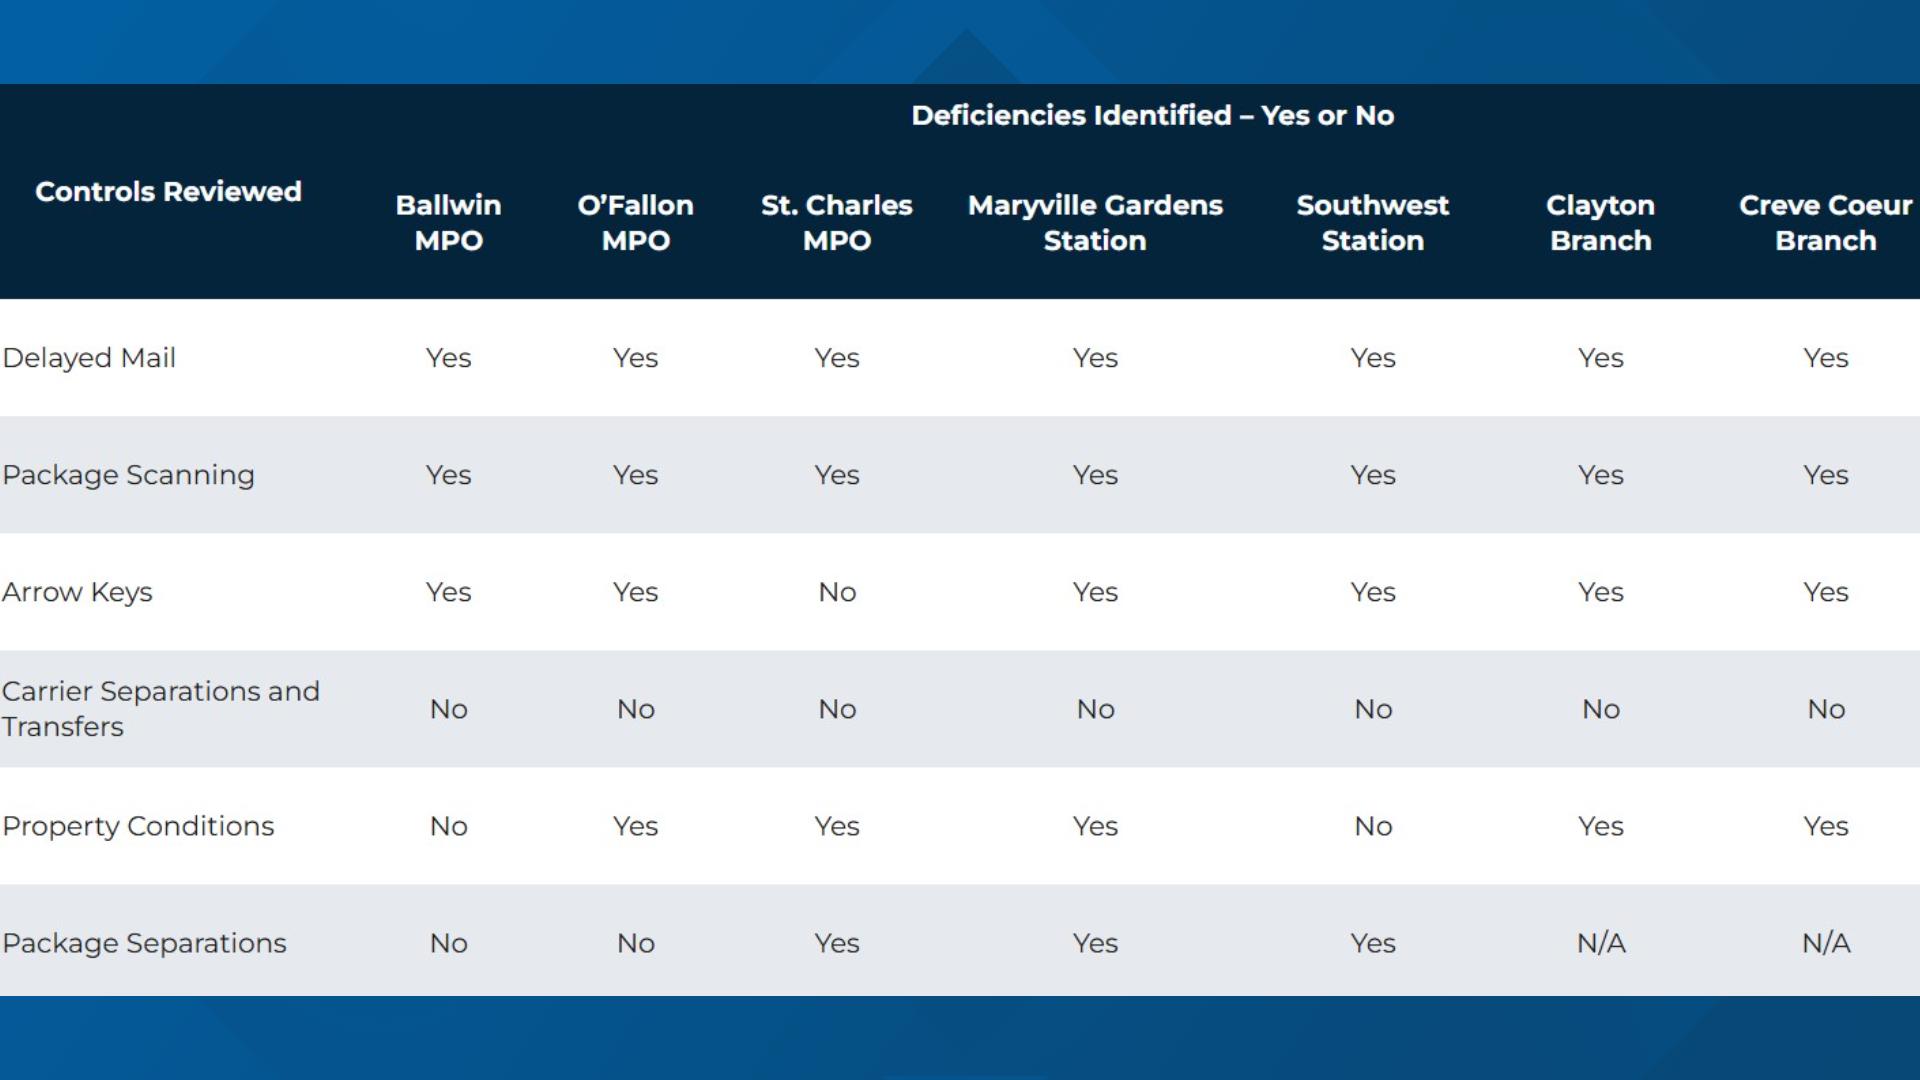The height and width of the screenshot is (1080, 1920).
Task: Click the No under St. Charles Arrow Keys
Action: tap(837, 592)
